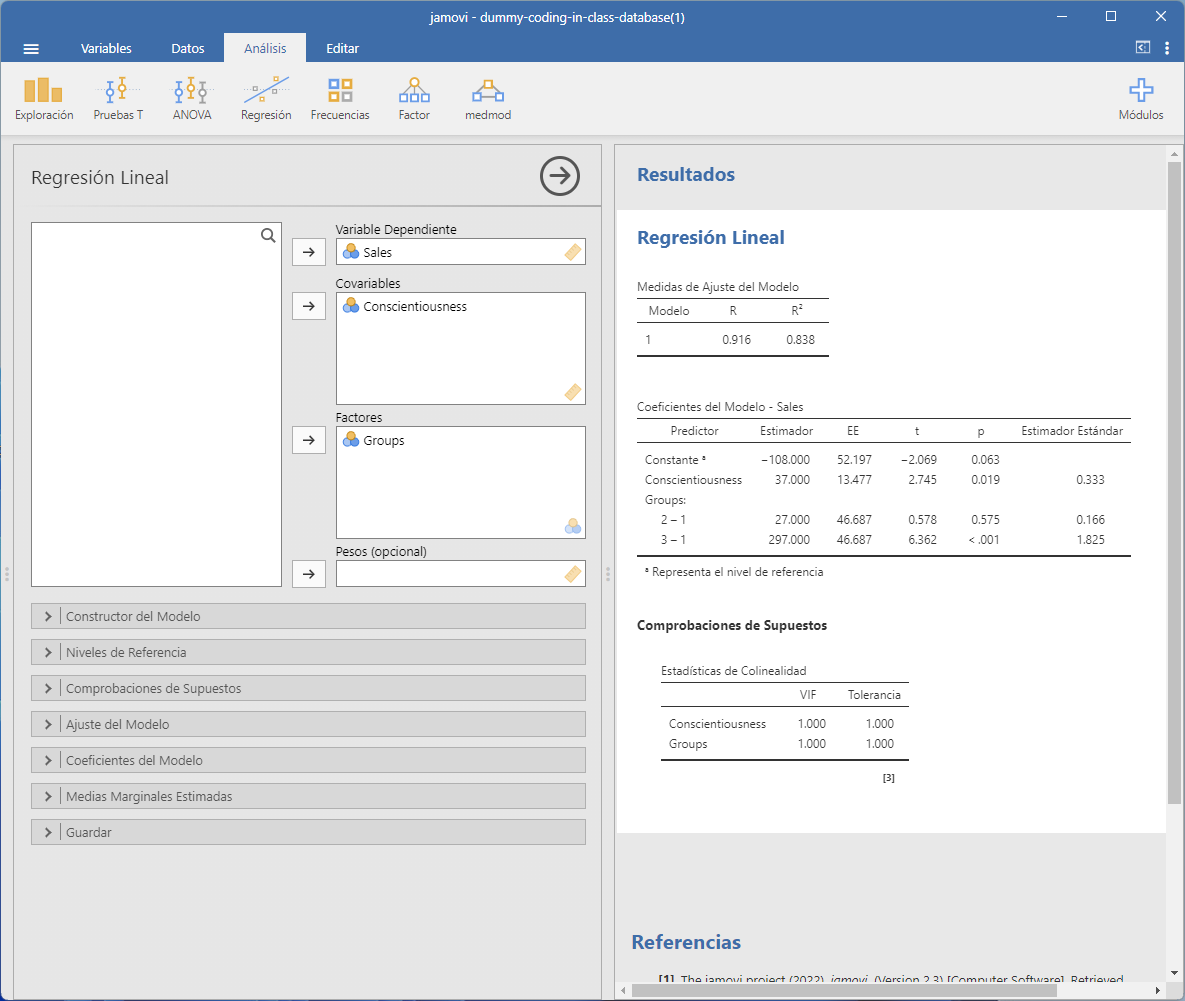The width and height of the screenshot is (1185, 1001).
Task: Click the results panel vertical scrollbar
Action: [1174, 480]
